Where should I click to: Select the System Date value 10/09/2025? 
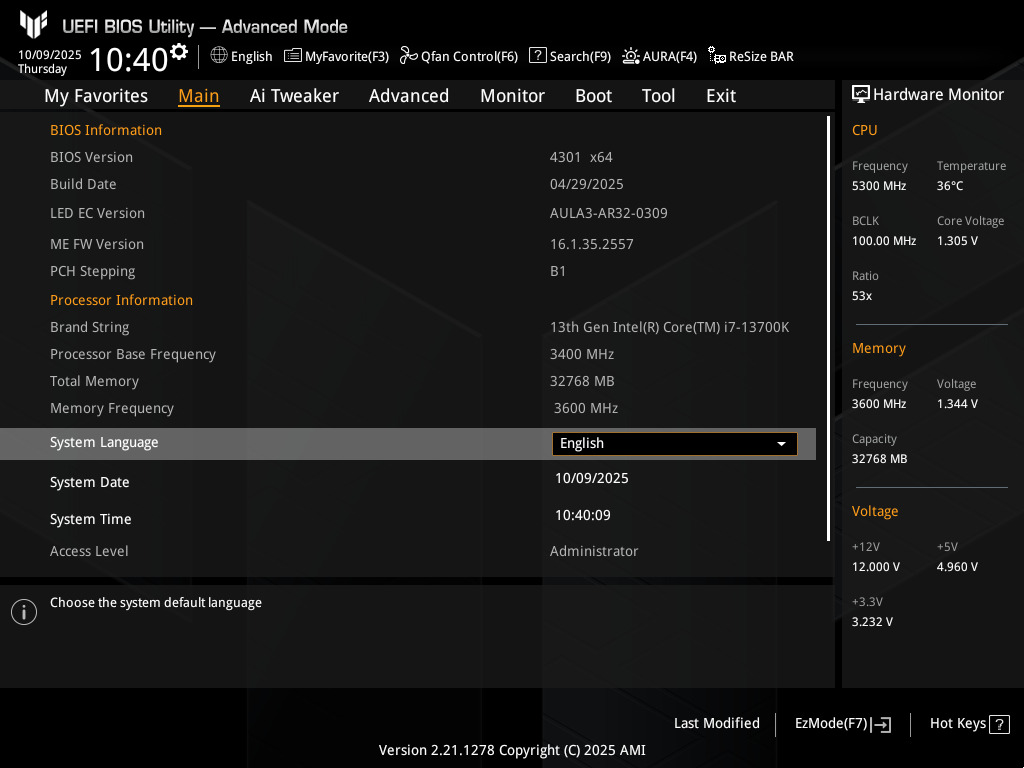[x=592, y=479]
